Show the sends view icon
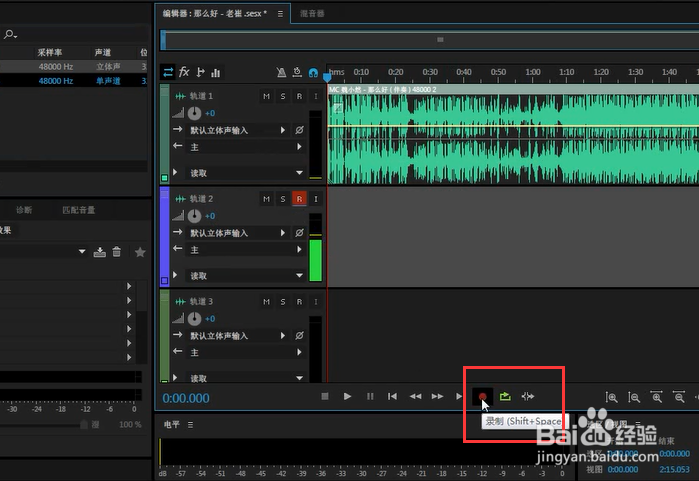This screenshot has width=699, height=481. [x=200, y=72]
